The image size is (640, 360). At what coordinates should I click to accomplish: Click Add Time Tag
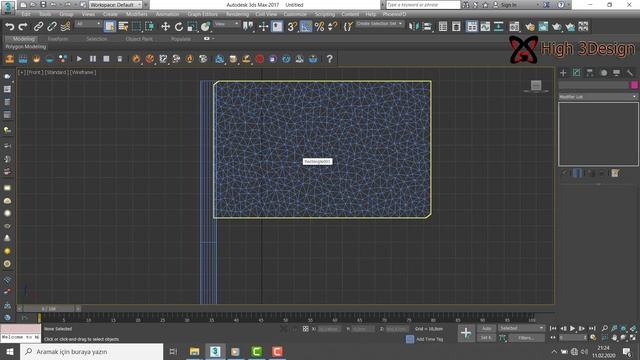429,339
